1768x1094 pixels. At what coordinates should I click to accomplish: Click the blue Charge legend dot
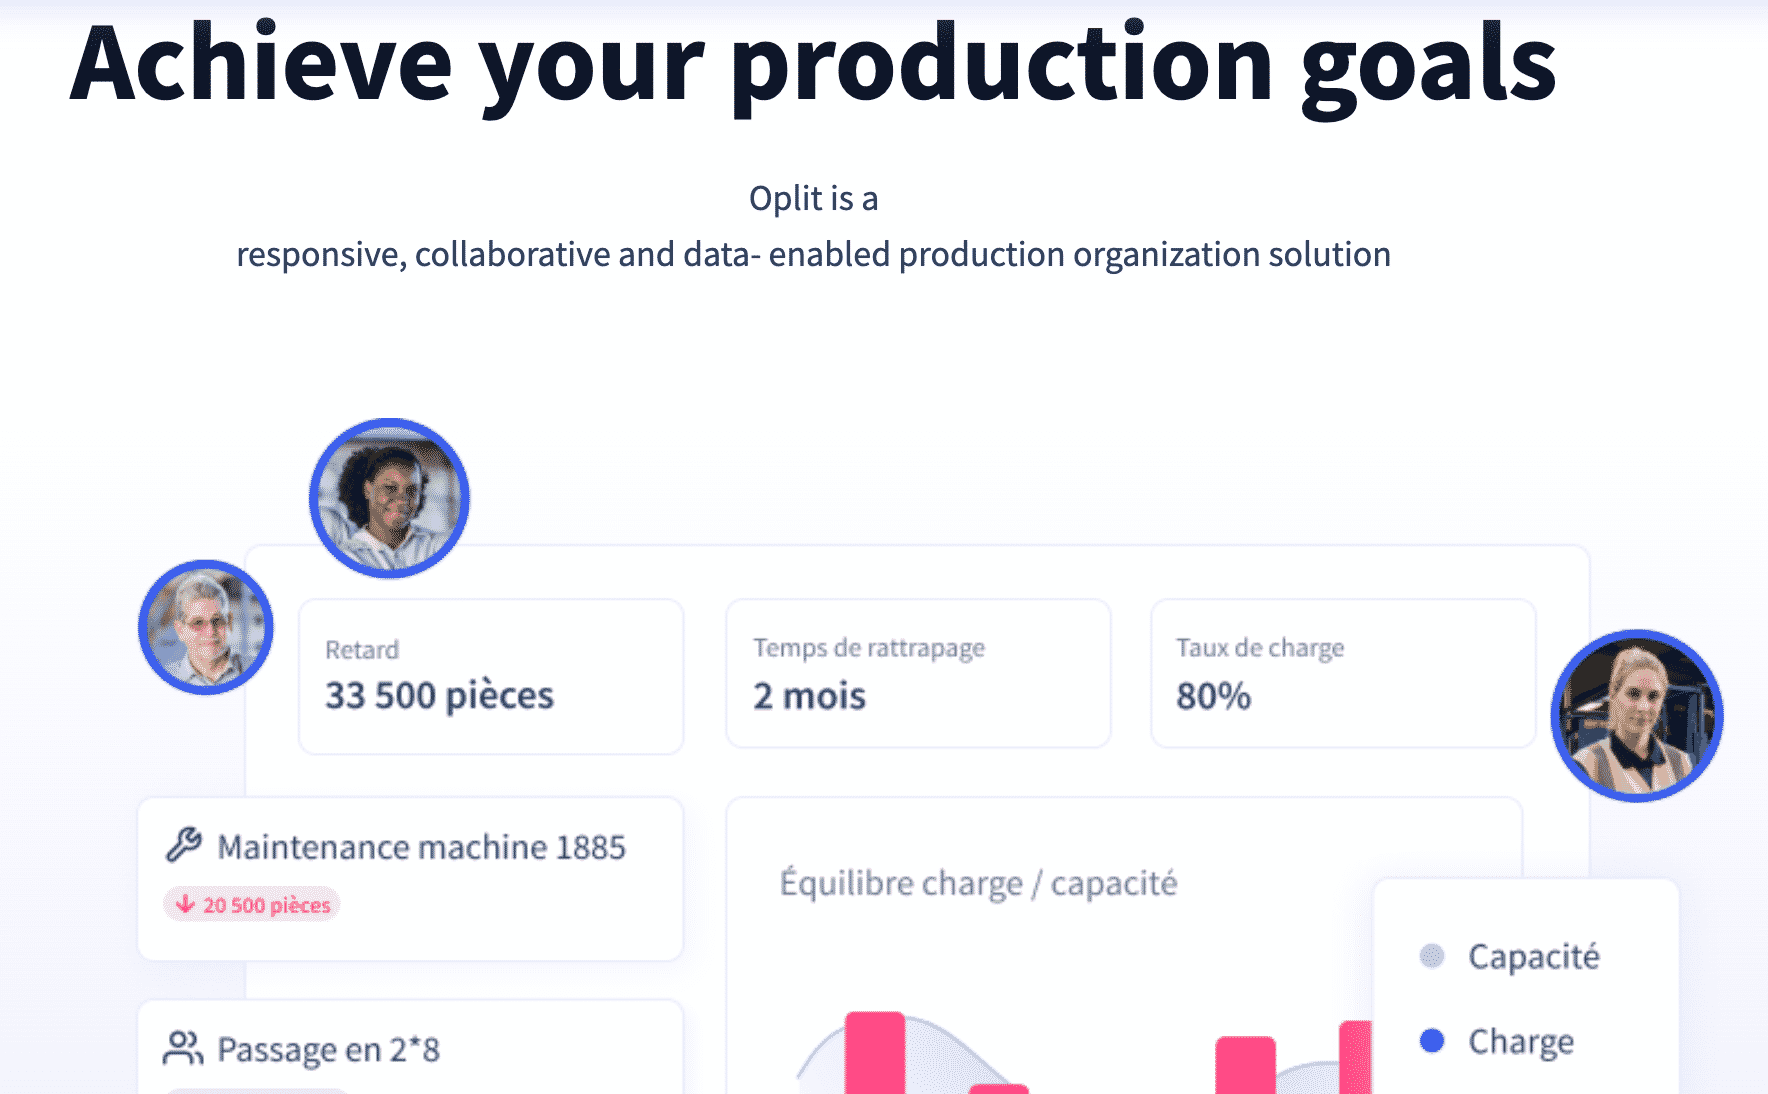pos(1432,1041)
